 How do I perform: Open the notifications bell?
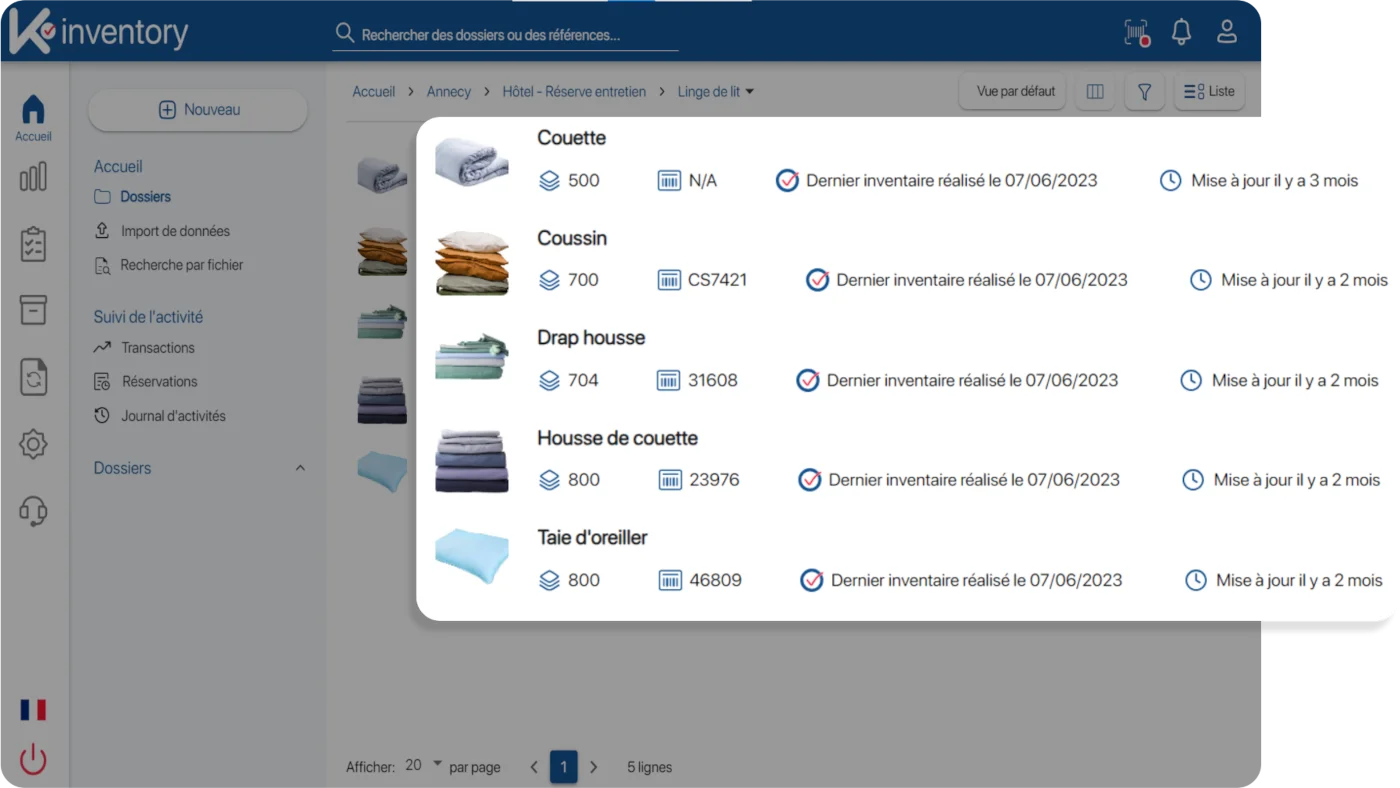click(1181, 32)
